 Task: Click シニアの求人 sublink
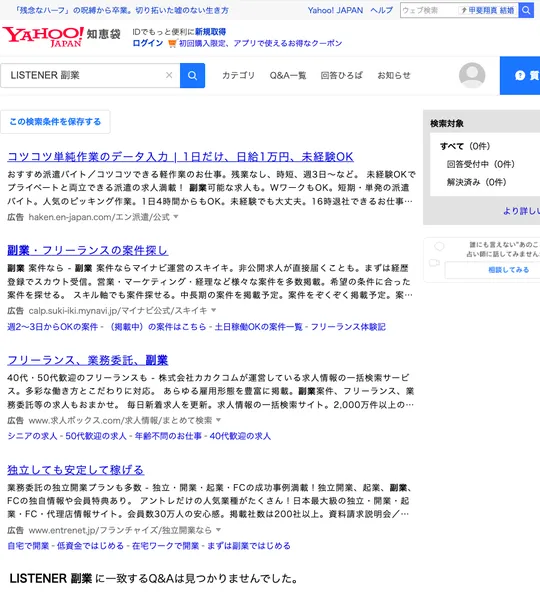point(32,436)
